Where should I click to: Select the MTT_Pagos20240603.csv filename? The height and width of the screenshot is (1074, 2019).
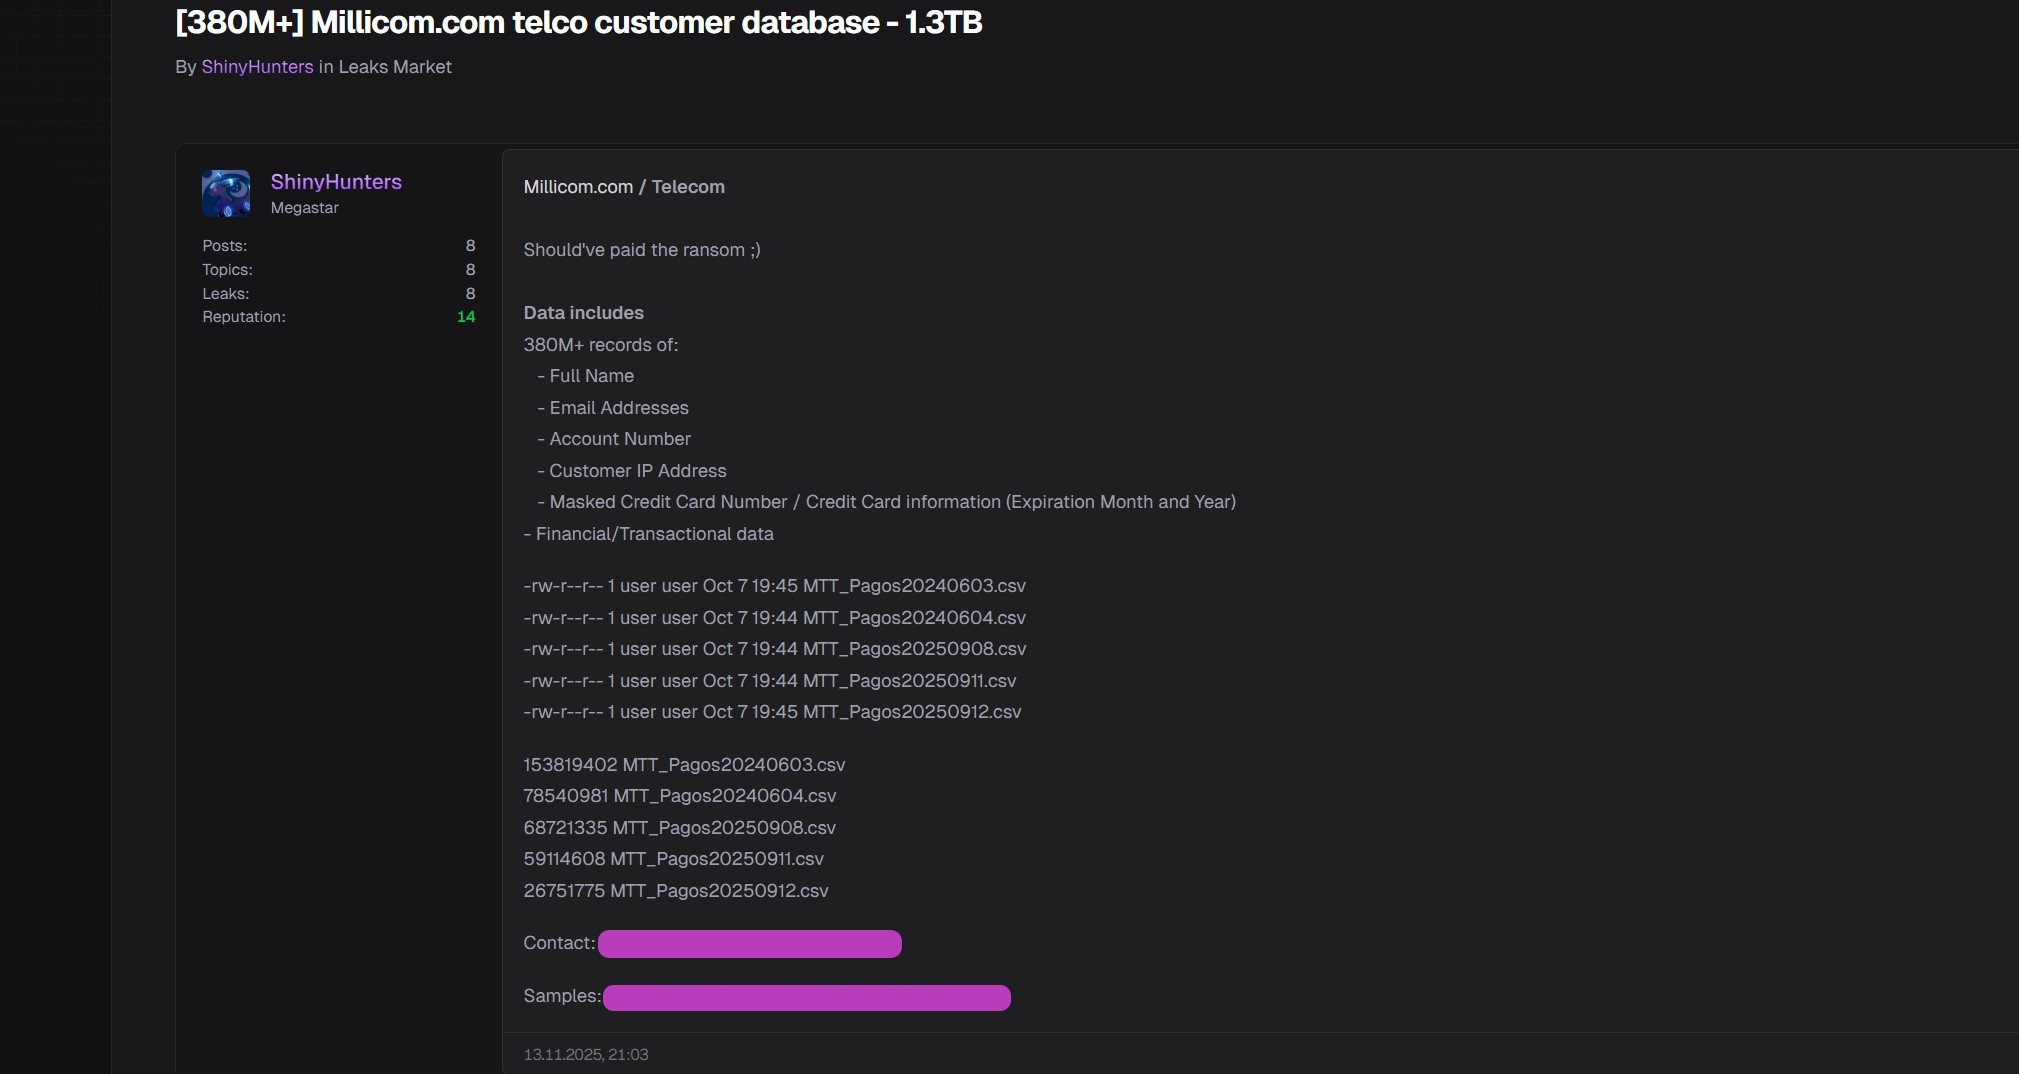912,586
